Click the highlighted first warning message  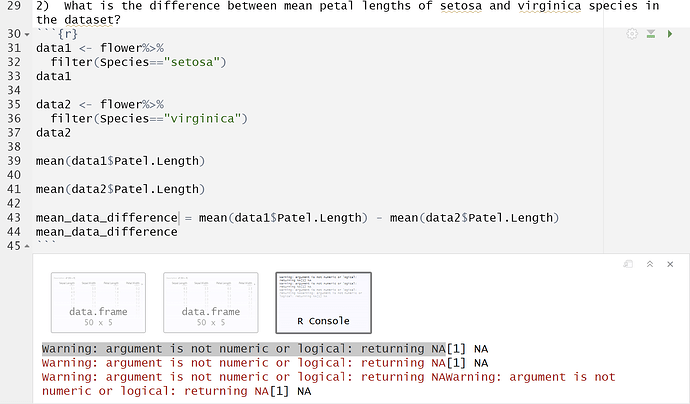point(244,349)
